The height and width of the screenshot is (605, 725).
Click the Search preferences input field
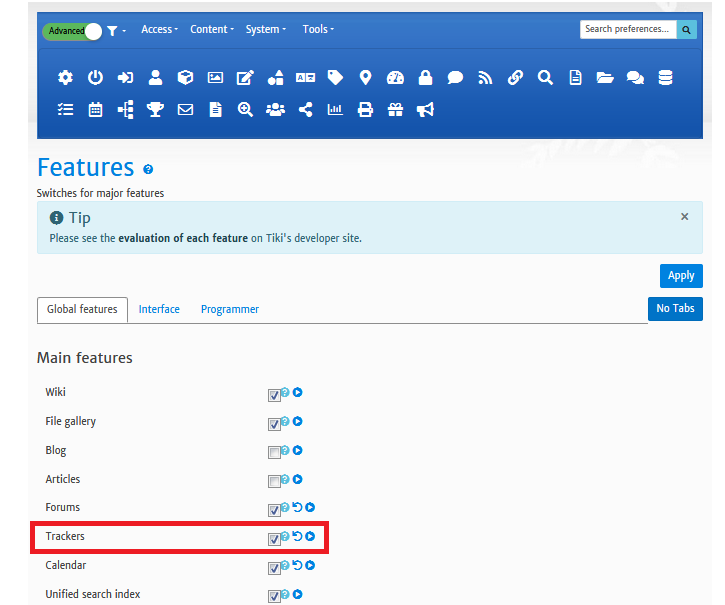(x=628, y=30)
